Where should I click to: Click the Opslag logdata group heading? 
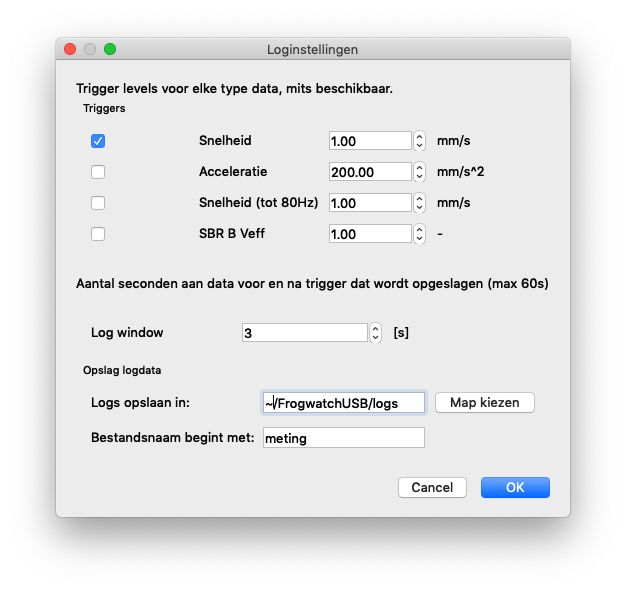coord(122,371)
